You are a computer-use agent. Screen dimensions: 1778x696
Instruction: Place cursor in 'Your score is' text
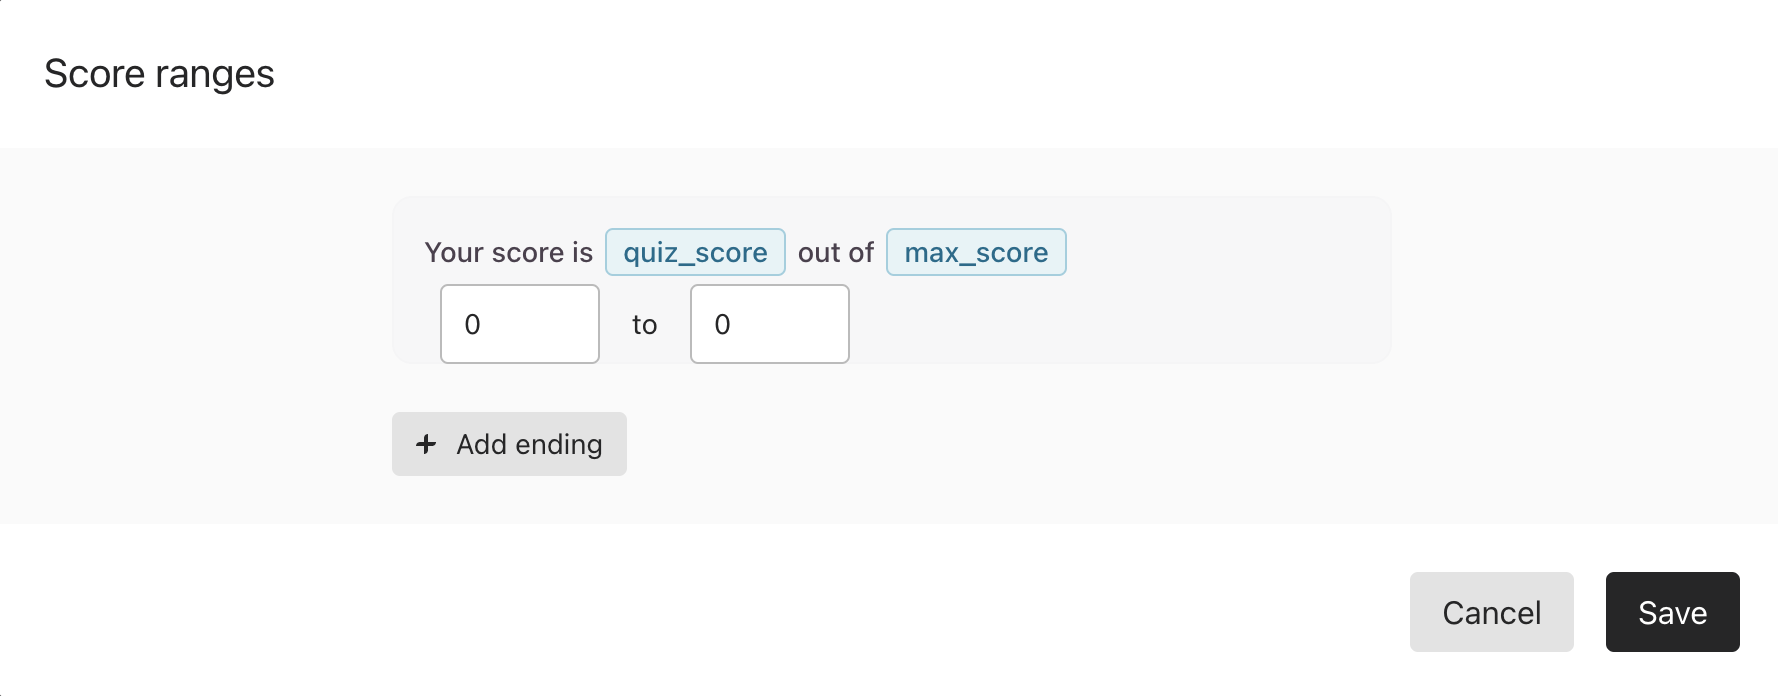pyautogui.click(x=508, y=252)
